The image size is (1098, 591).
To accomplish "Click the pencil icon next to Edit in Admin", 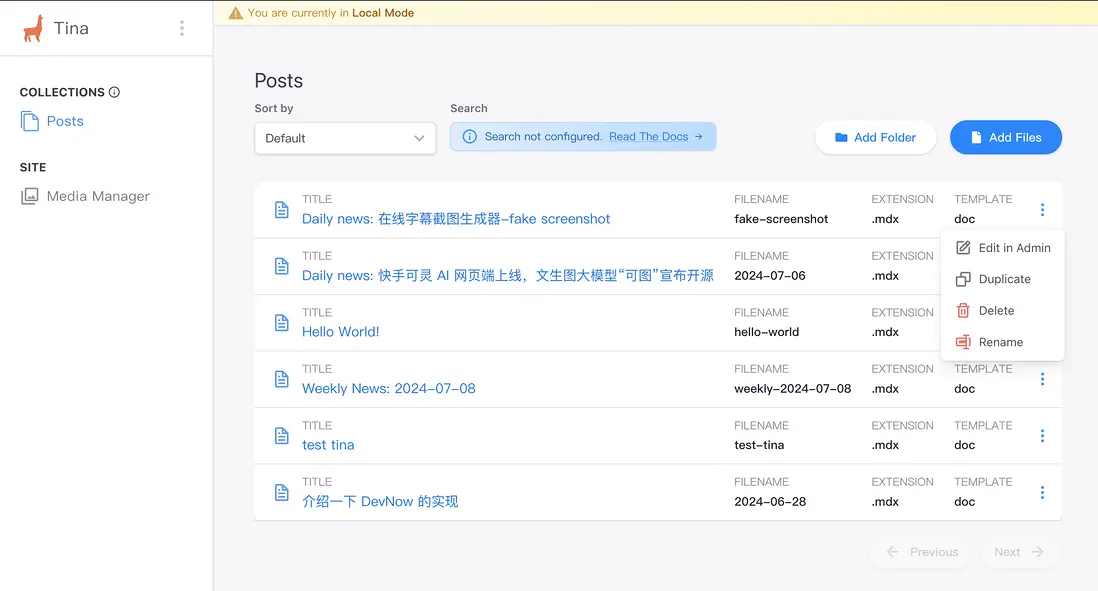I will click(x=962, y=247).
